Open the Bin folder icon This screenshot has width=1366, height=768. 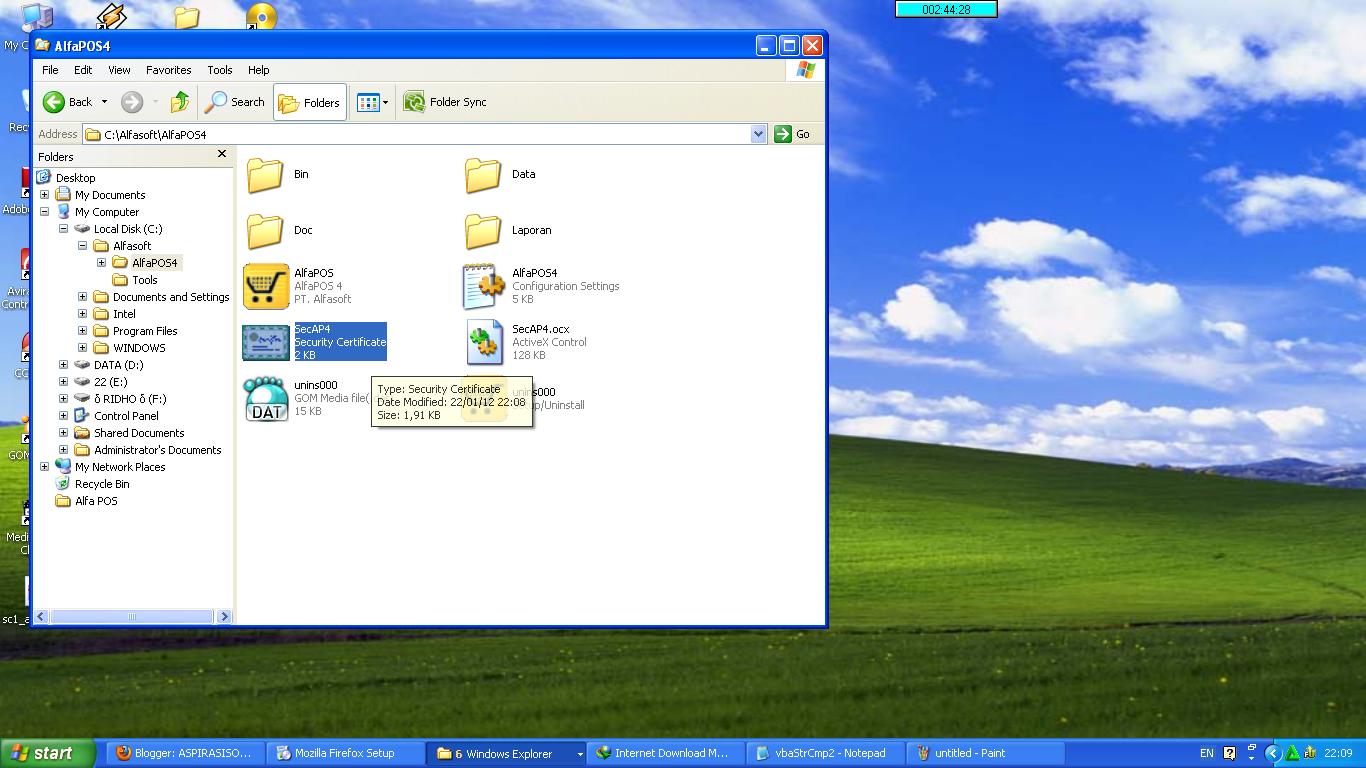(x=265, y=174)
